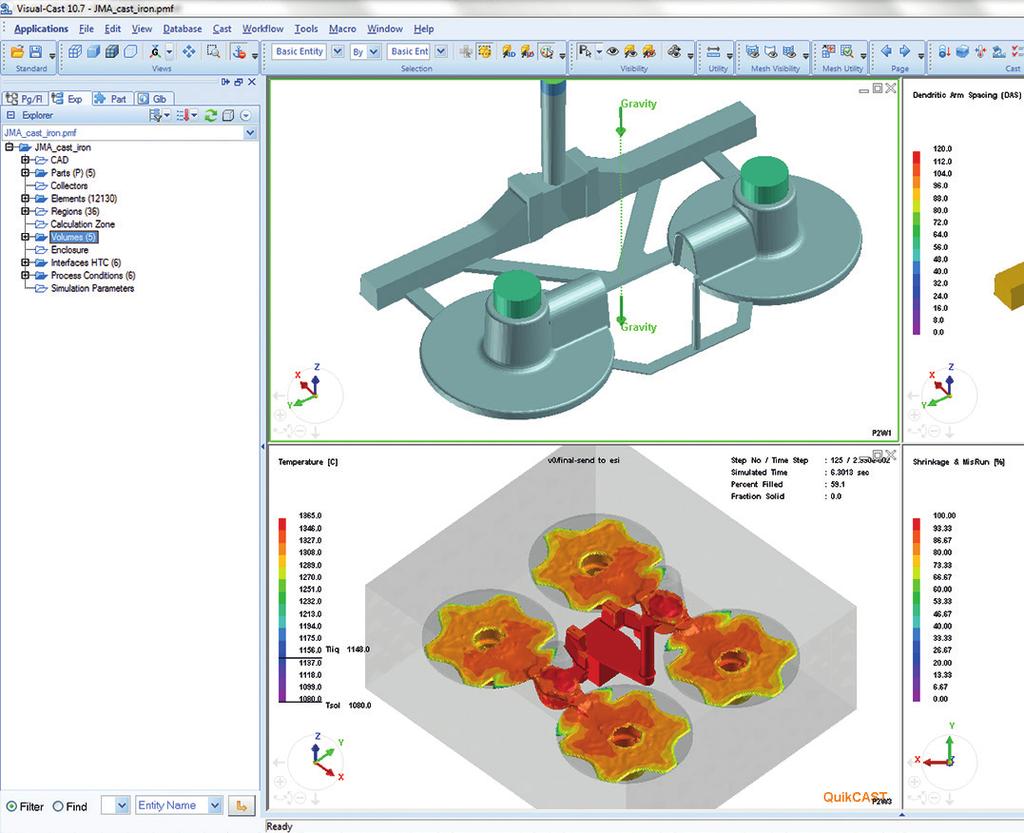
Task: Maximize the P2W1 geometry viewport
Action: 878,88
